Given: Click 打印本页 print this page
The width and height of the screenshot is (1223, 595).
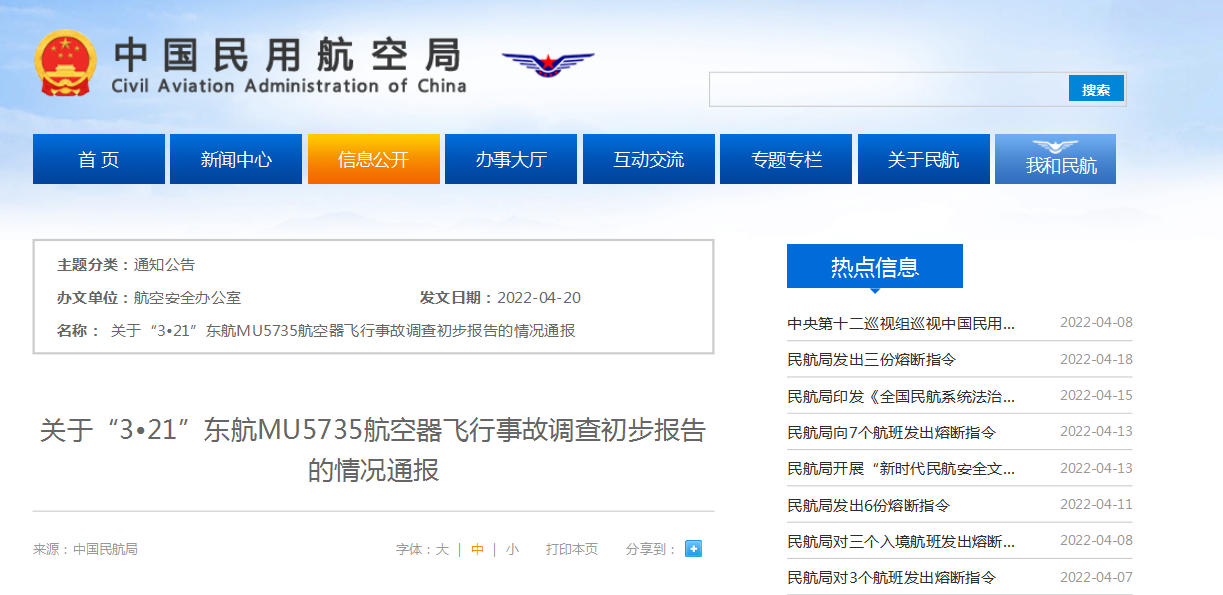Looking at the screenshot, I should [x=572, y=549].
